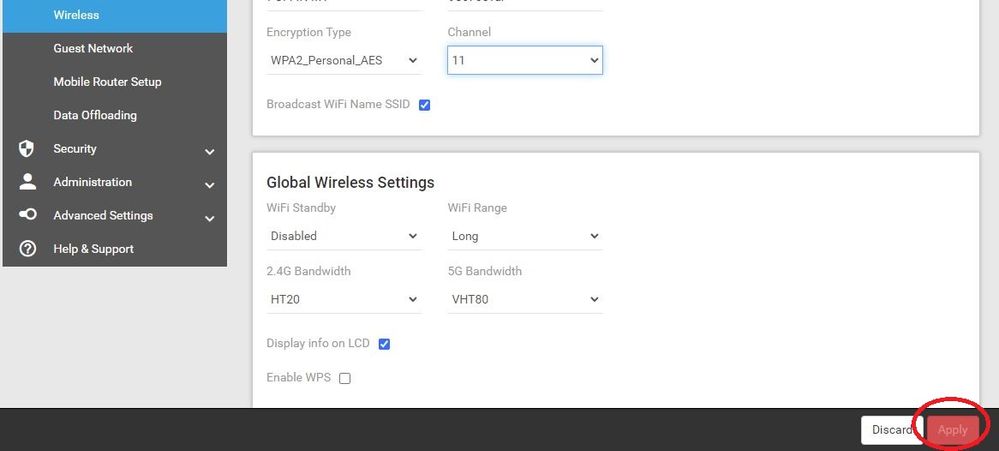
Task: Change the WiFi Range dropdown
Action: 524,236
